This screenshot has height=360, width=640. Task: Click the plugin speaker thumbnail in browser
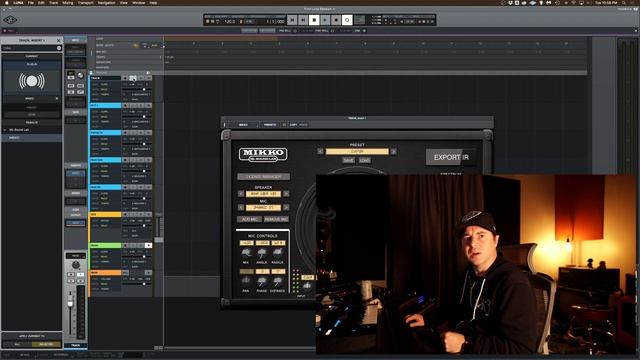31,81
